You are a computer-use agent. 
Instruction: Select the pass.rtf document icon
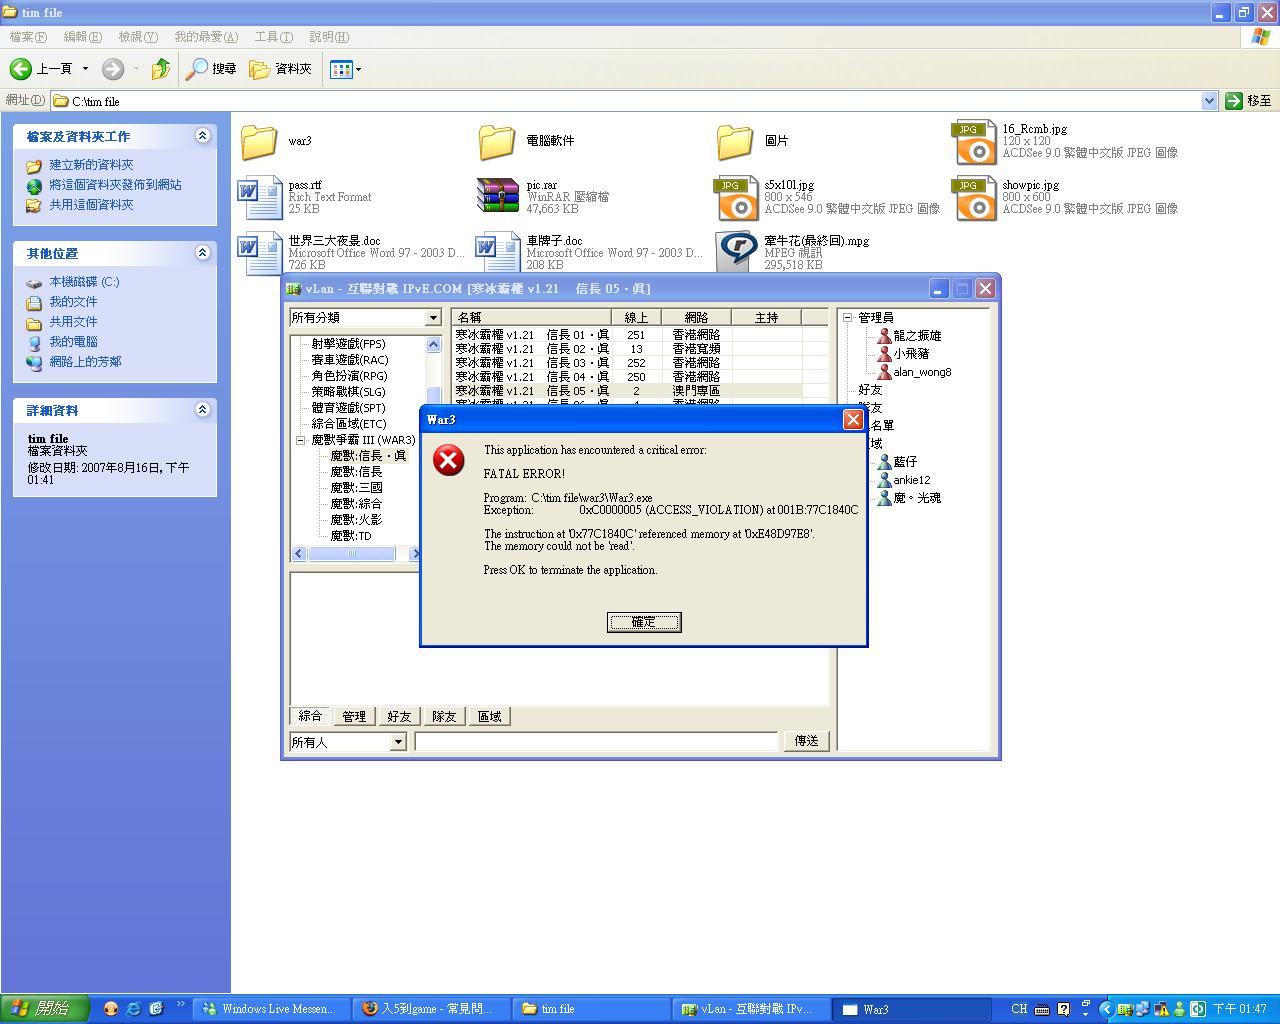click(x=259, y=197)
